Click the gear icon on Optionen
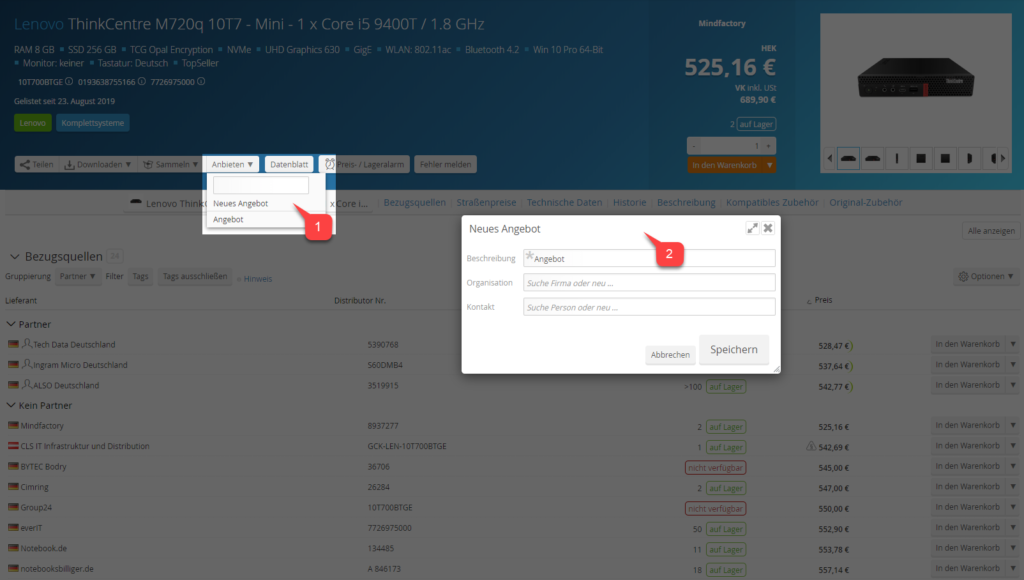Viewport: 1024px width, 580px height. tap(963, 276)
